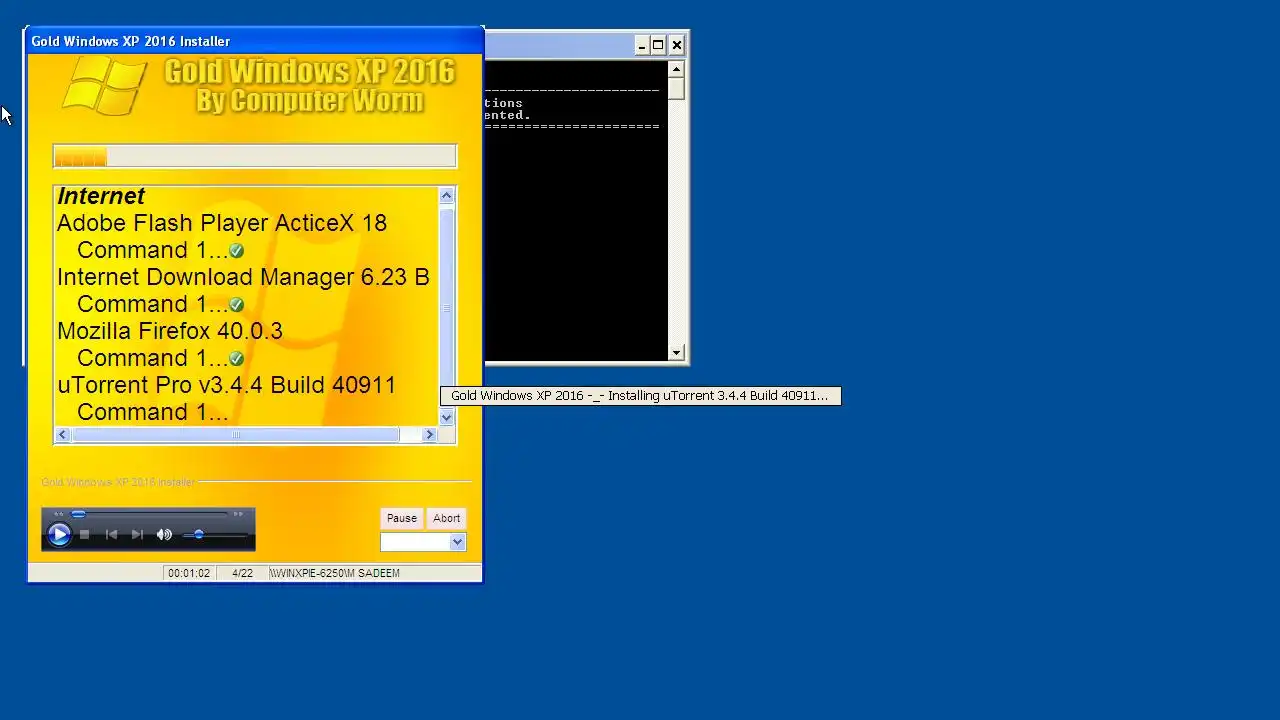Click checkmark under Adobe Flash Player
This screenshot has width=1280, height=720.
[236, 251]
